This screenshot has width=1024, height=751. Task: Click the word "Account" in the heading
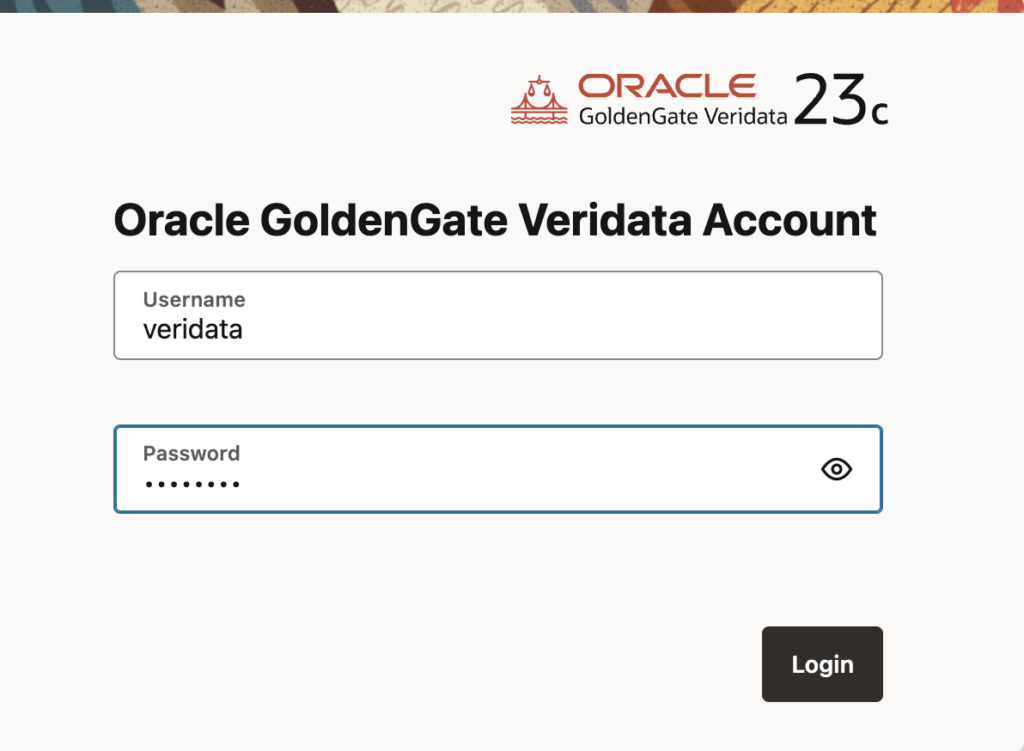coord(790,220)
